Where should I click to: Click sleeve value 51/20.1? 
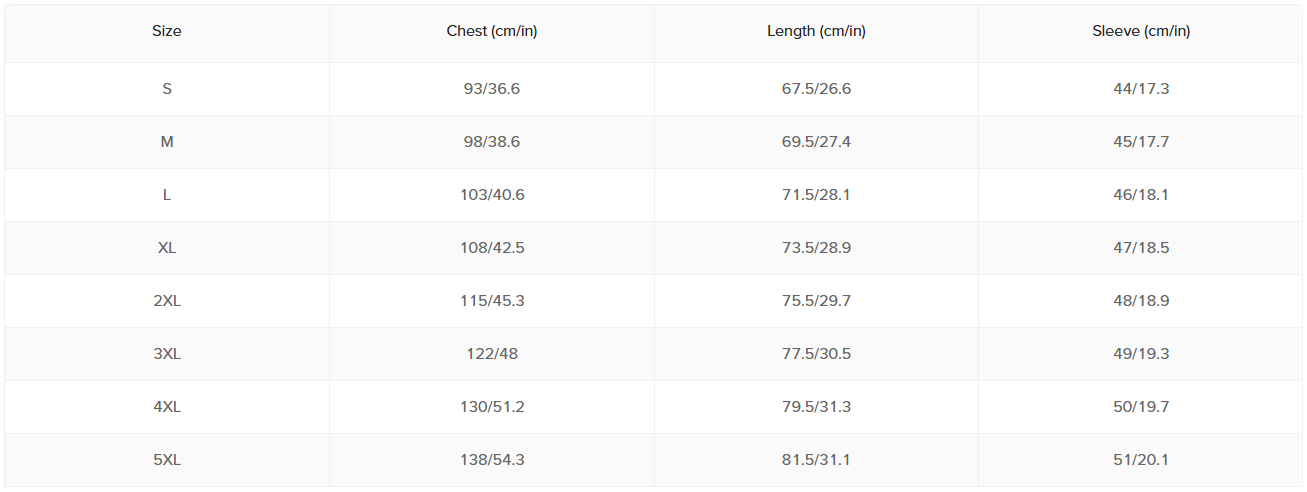[x=1141, y=460]
